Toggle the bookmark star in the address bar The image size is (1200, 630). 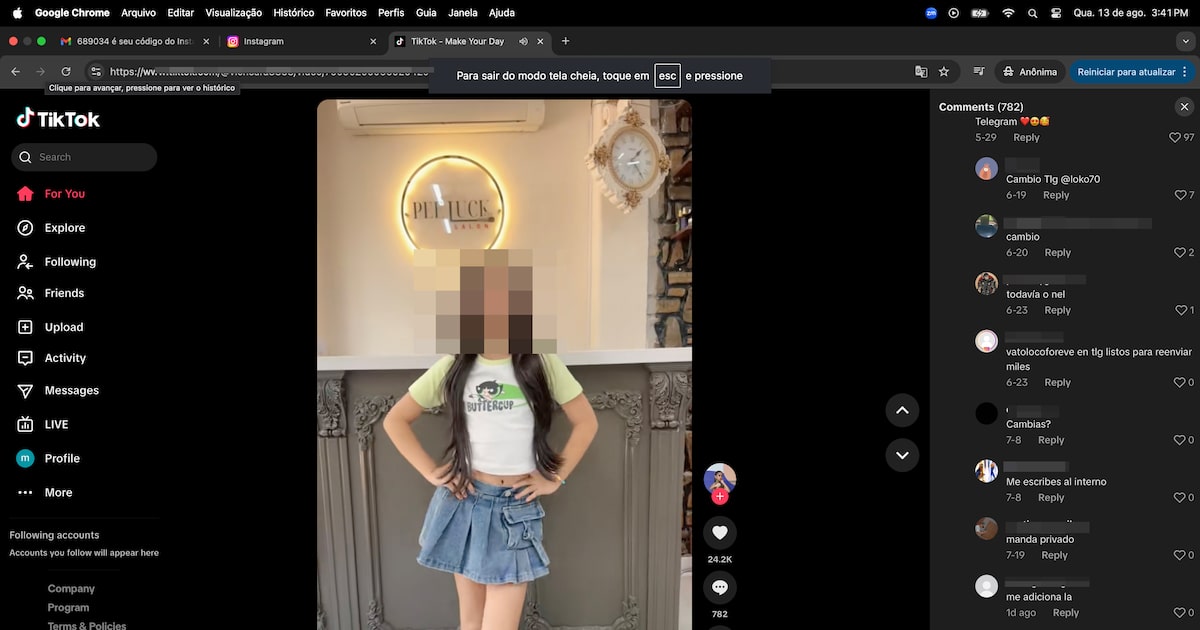pos(944,72)
